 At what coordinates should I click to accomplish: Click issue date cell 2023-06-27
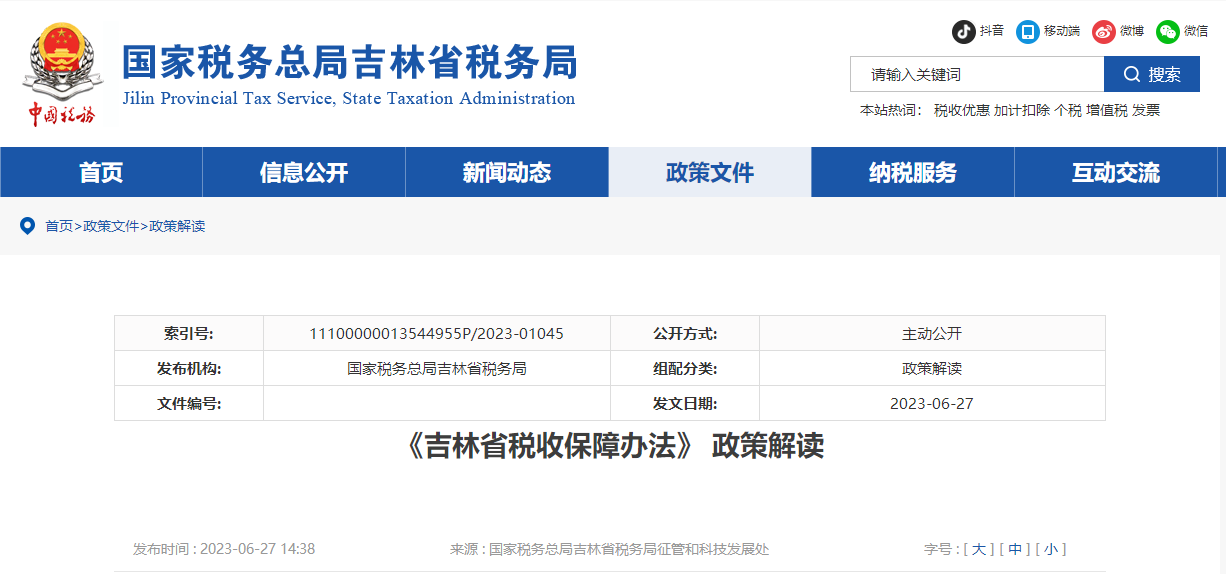point(932,404)
